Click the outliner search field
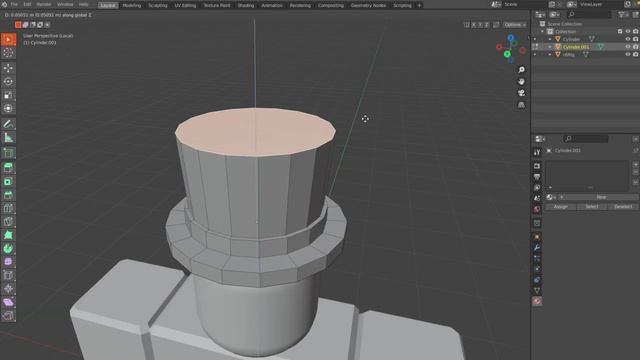The image size is (640, 360). [589, 15]
